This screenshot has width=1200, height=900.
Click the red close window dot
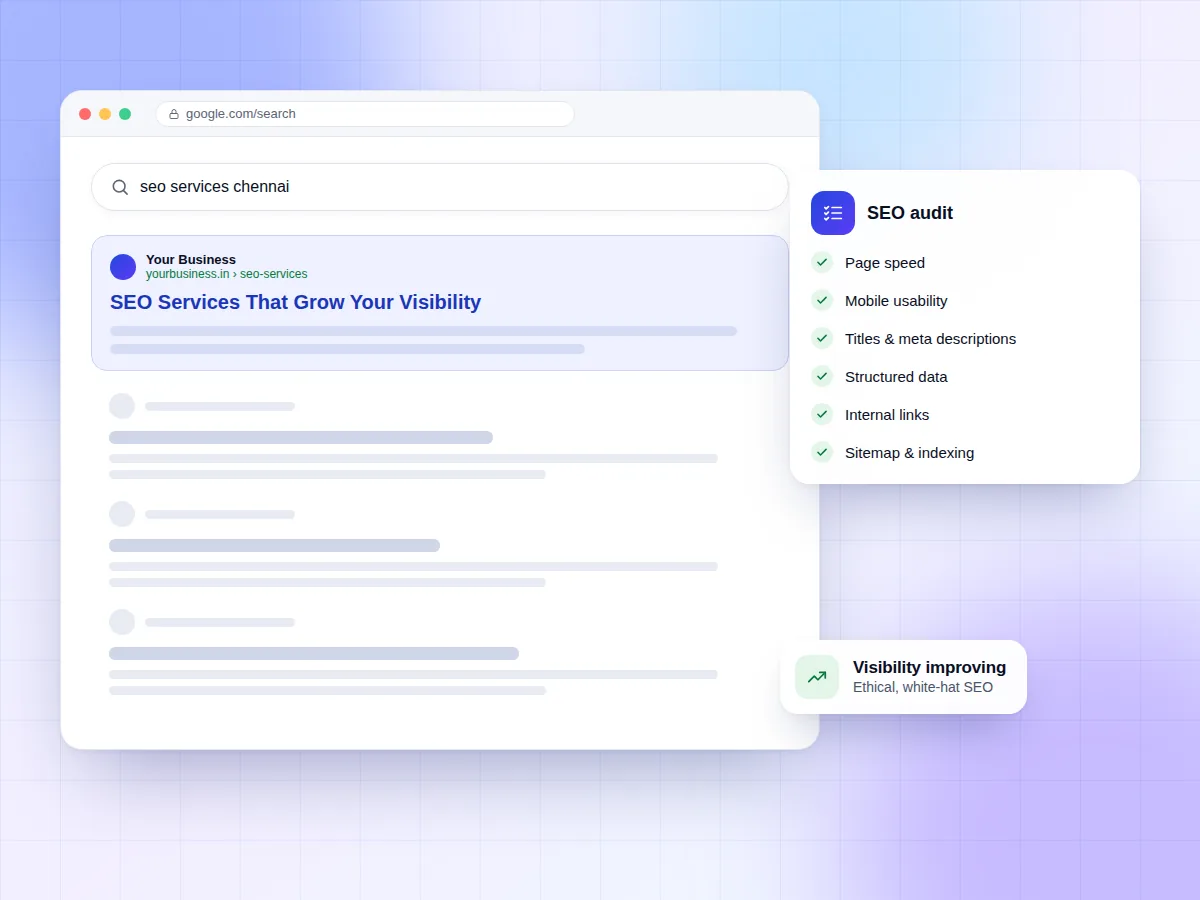point(85,114)
